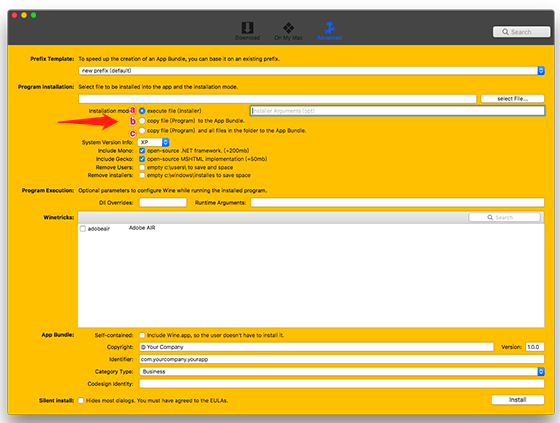Click the Install button

[518, 400]
